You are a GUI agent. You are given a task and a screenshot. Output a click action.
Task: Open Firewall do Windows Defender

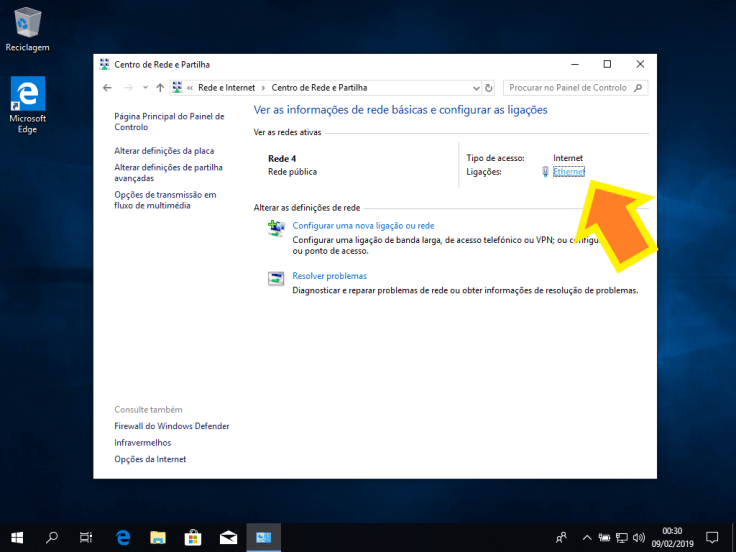[171, 426]
